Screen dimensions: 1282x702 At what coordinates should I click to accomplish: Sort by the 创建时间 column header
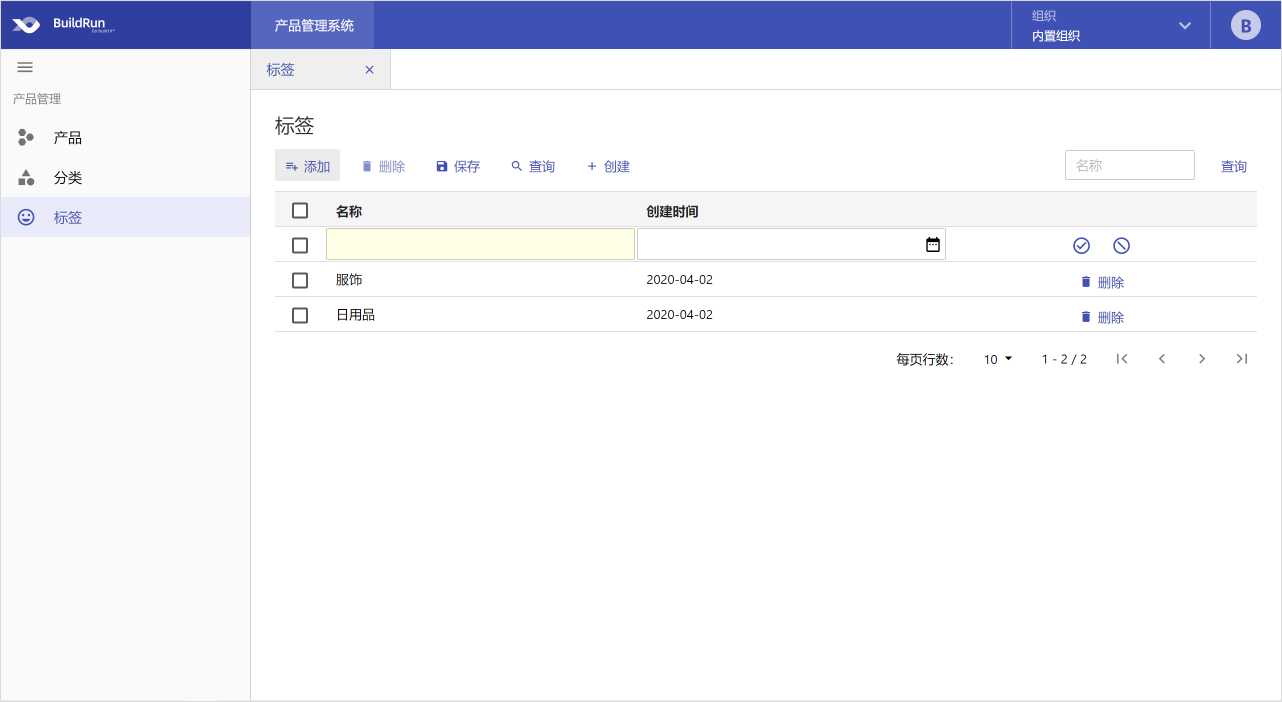coord(673,211)
